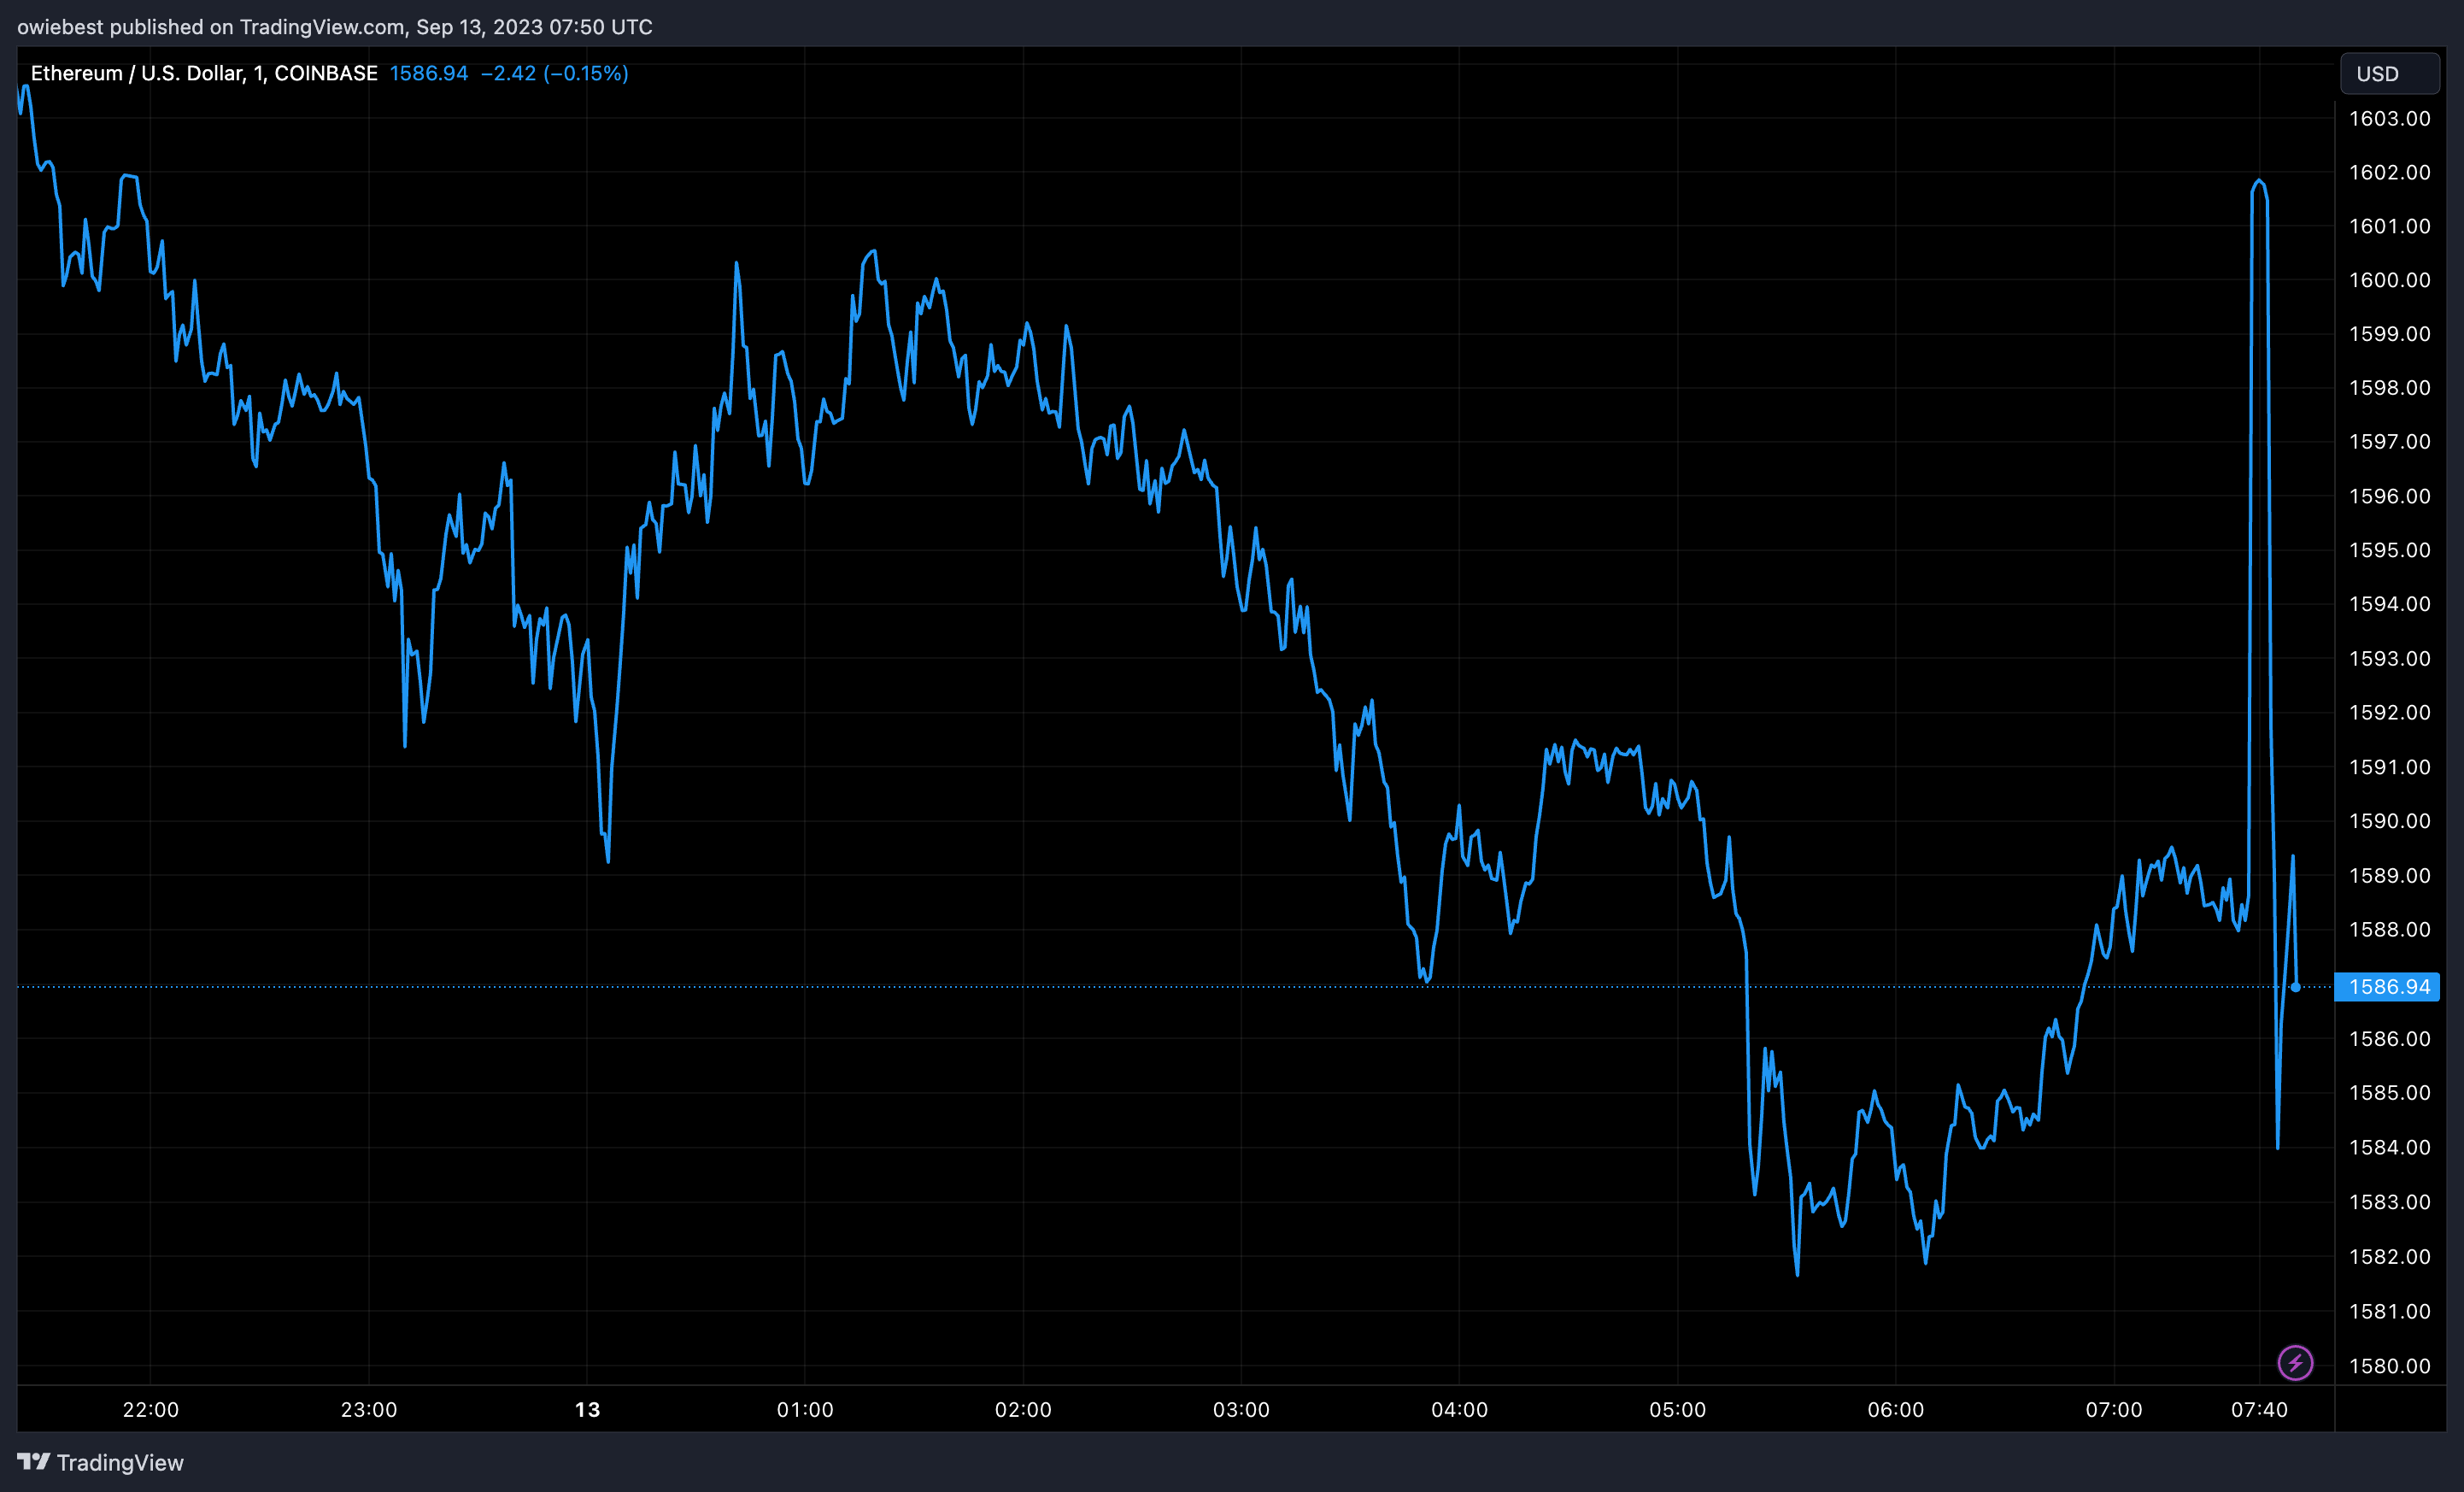Click the 1598.00 price axis label
This screenshot has width=2464, height=1492.
click(x=2389, y=387)
